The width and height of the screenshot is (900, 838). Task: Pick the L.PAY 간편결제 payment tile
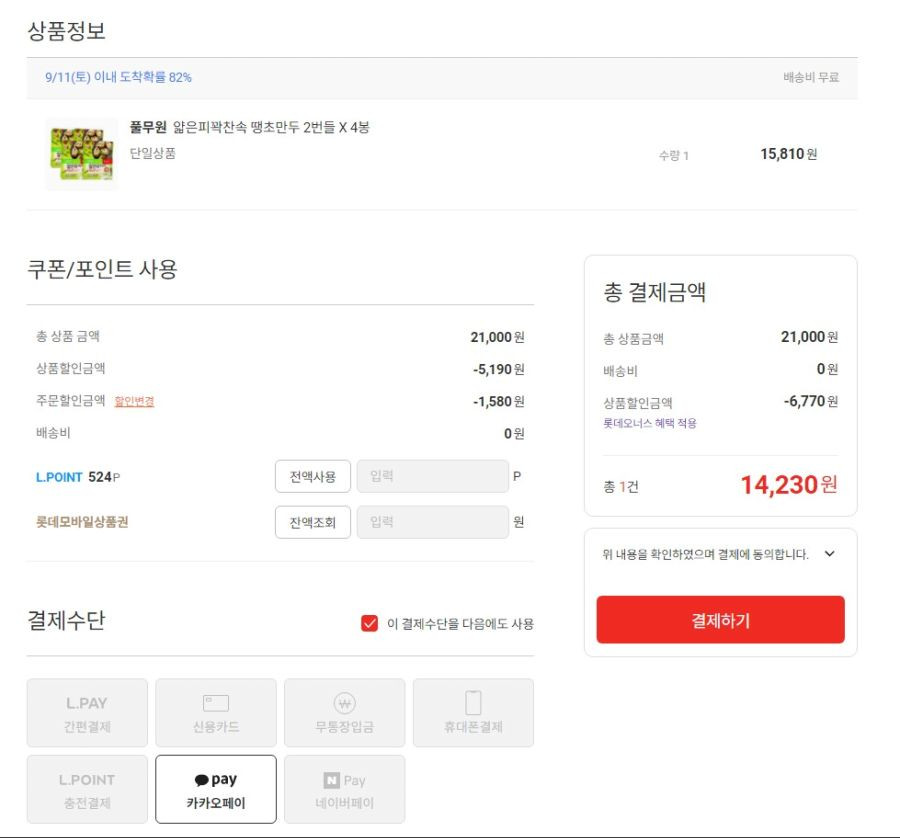(87, 713)
